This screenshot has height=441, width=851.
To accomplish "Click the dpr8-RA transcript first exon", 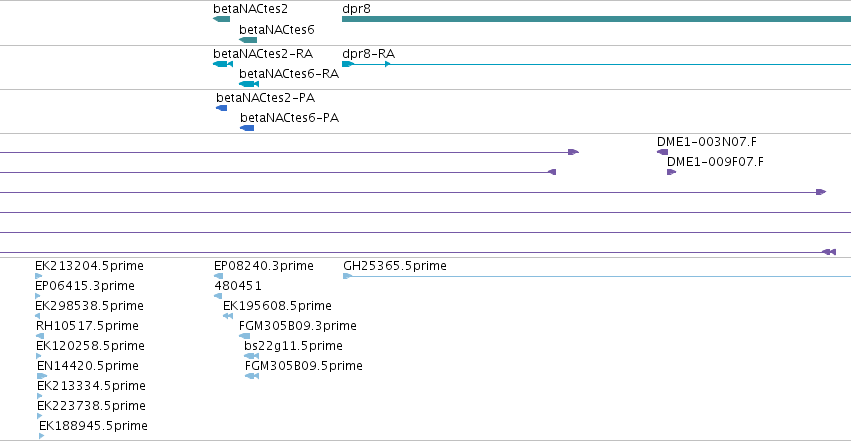I will tap(348, 64).
